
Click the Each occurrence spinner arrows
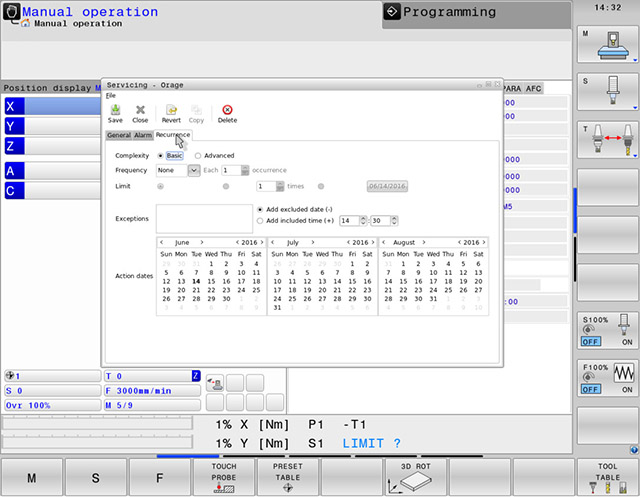245,170
